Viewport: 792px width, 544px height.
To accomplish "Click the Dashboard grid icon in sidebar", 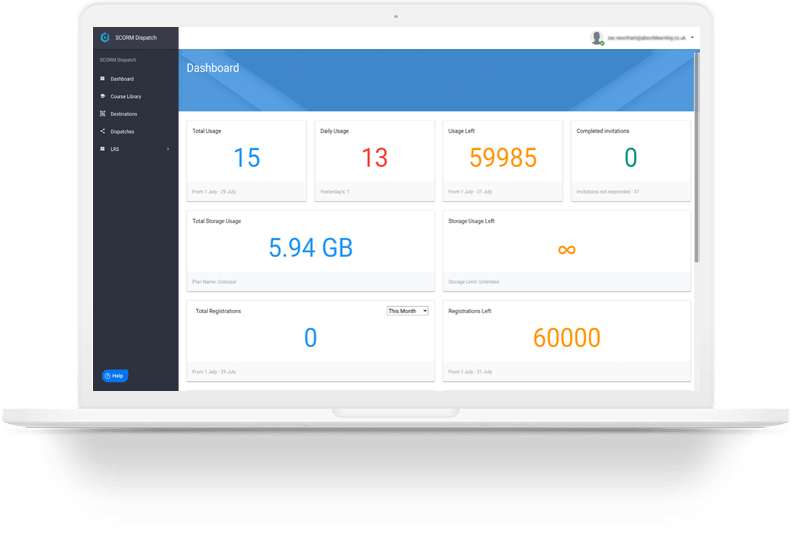I will coord(103,79).
